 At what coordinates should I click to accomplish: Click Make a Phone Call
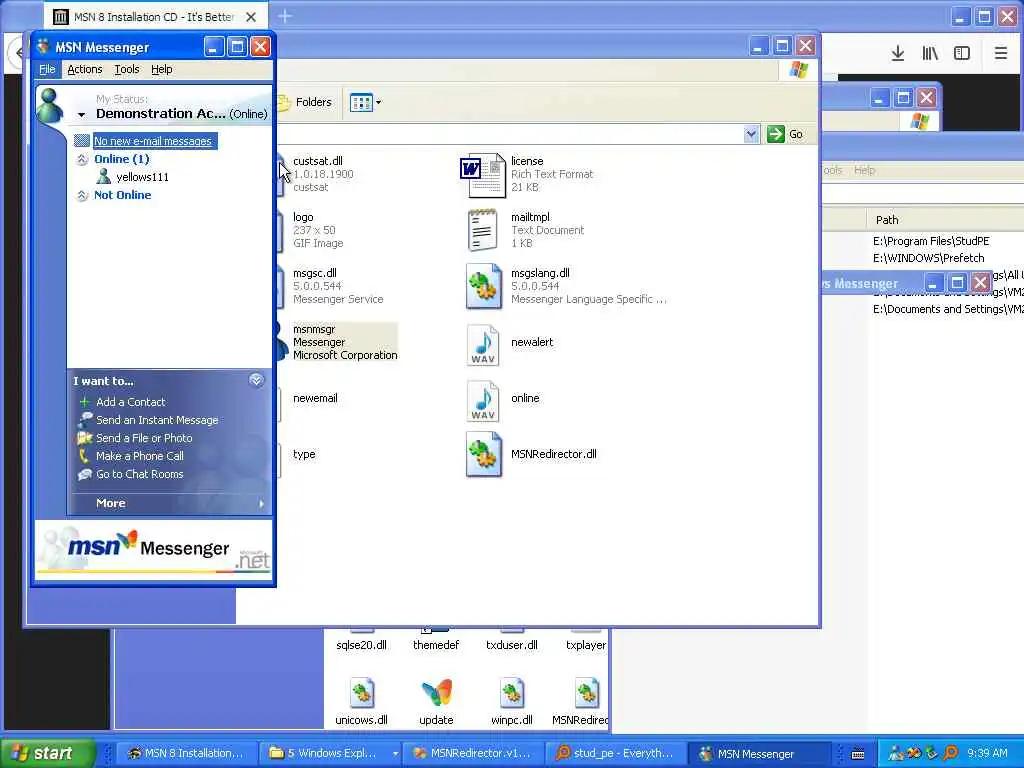coord(140,456)
